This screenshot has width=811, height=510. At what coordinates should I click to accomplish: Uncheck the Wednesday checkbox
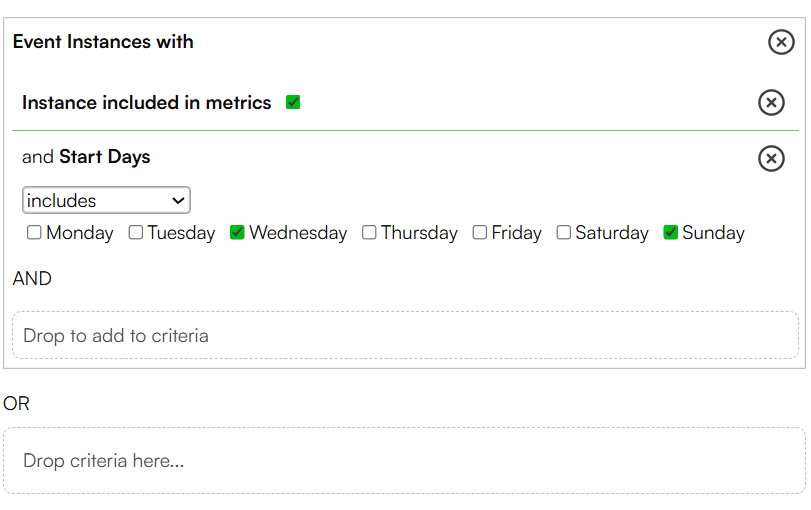(237, 232)
